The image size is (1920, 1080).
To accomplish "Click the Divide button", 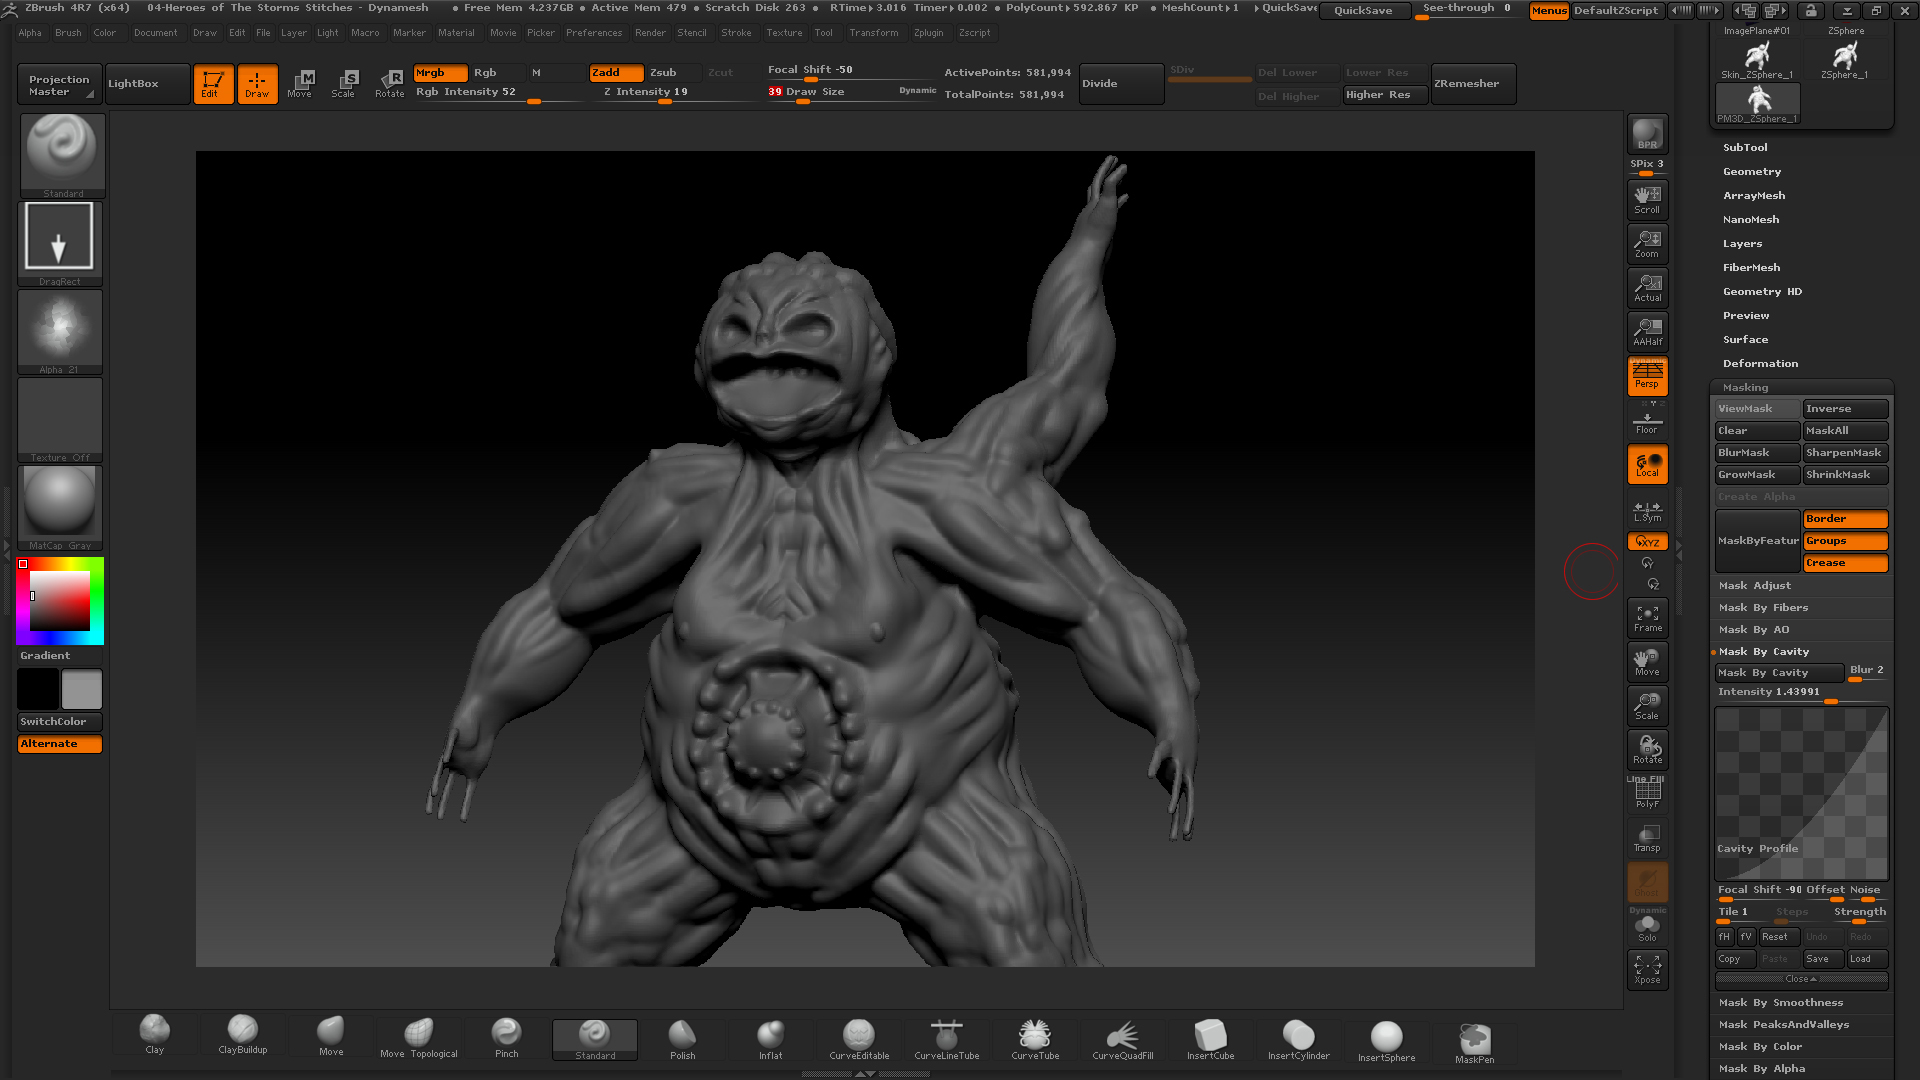I will click(x=1121, y=84).
